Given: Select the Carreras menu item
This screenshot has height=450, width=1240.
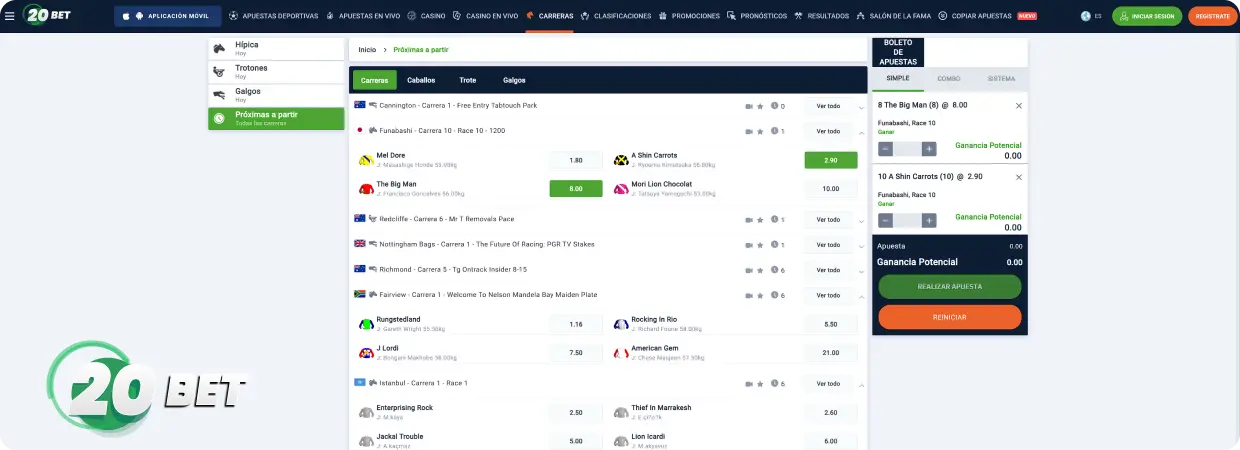Looking at the screenshot, I should tap(550, 16).
